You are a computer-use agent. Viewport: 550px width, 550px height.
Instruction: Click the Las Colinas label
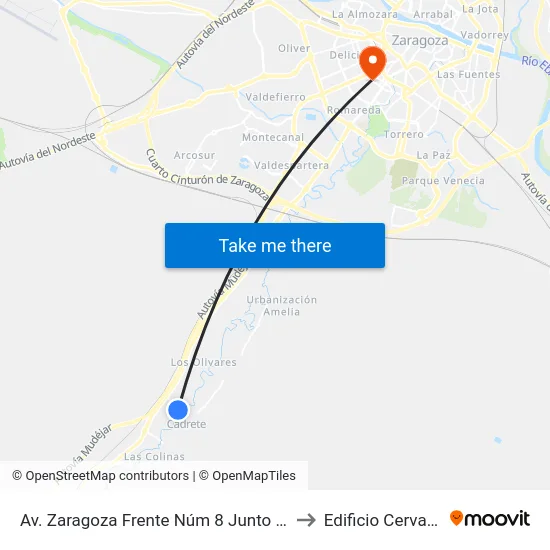[154, 456]
